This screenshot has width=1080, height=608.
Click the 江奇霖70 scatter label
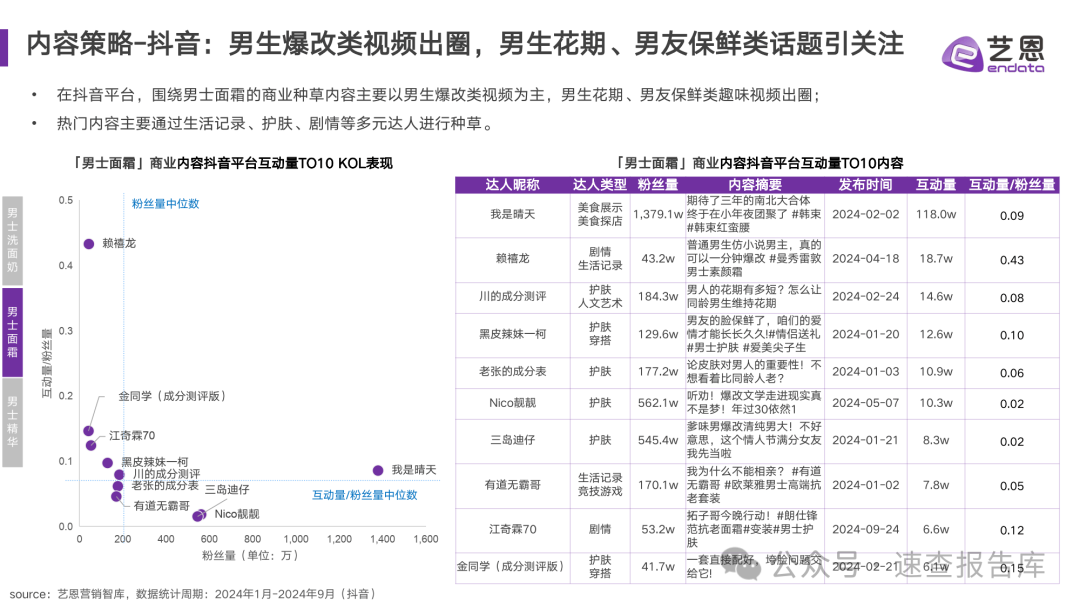click(132, 436)
